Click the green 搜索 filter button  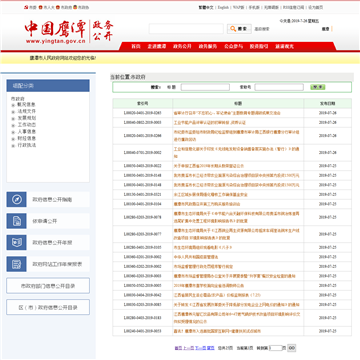point(317,87)
